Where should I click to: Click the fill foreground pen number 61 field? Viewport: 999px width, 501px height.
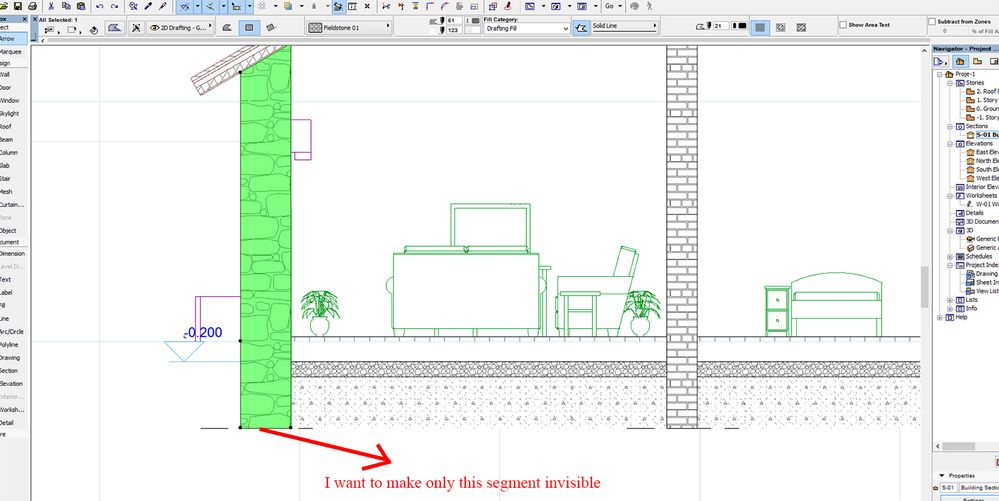[454, 21]
